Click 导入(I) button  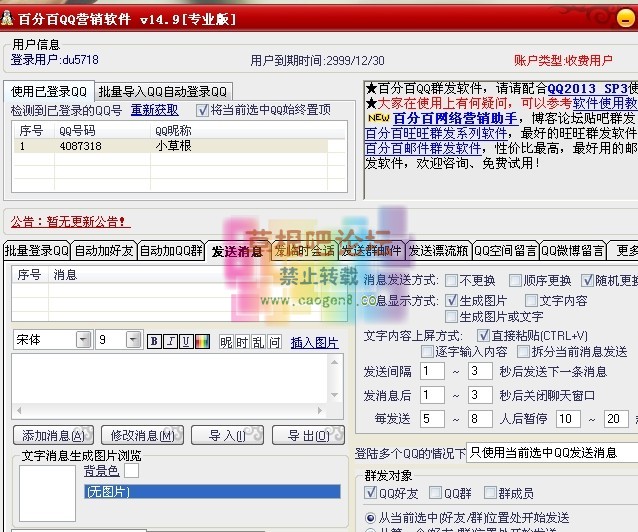point(227,436)
